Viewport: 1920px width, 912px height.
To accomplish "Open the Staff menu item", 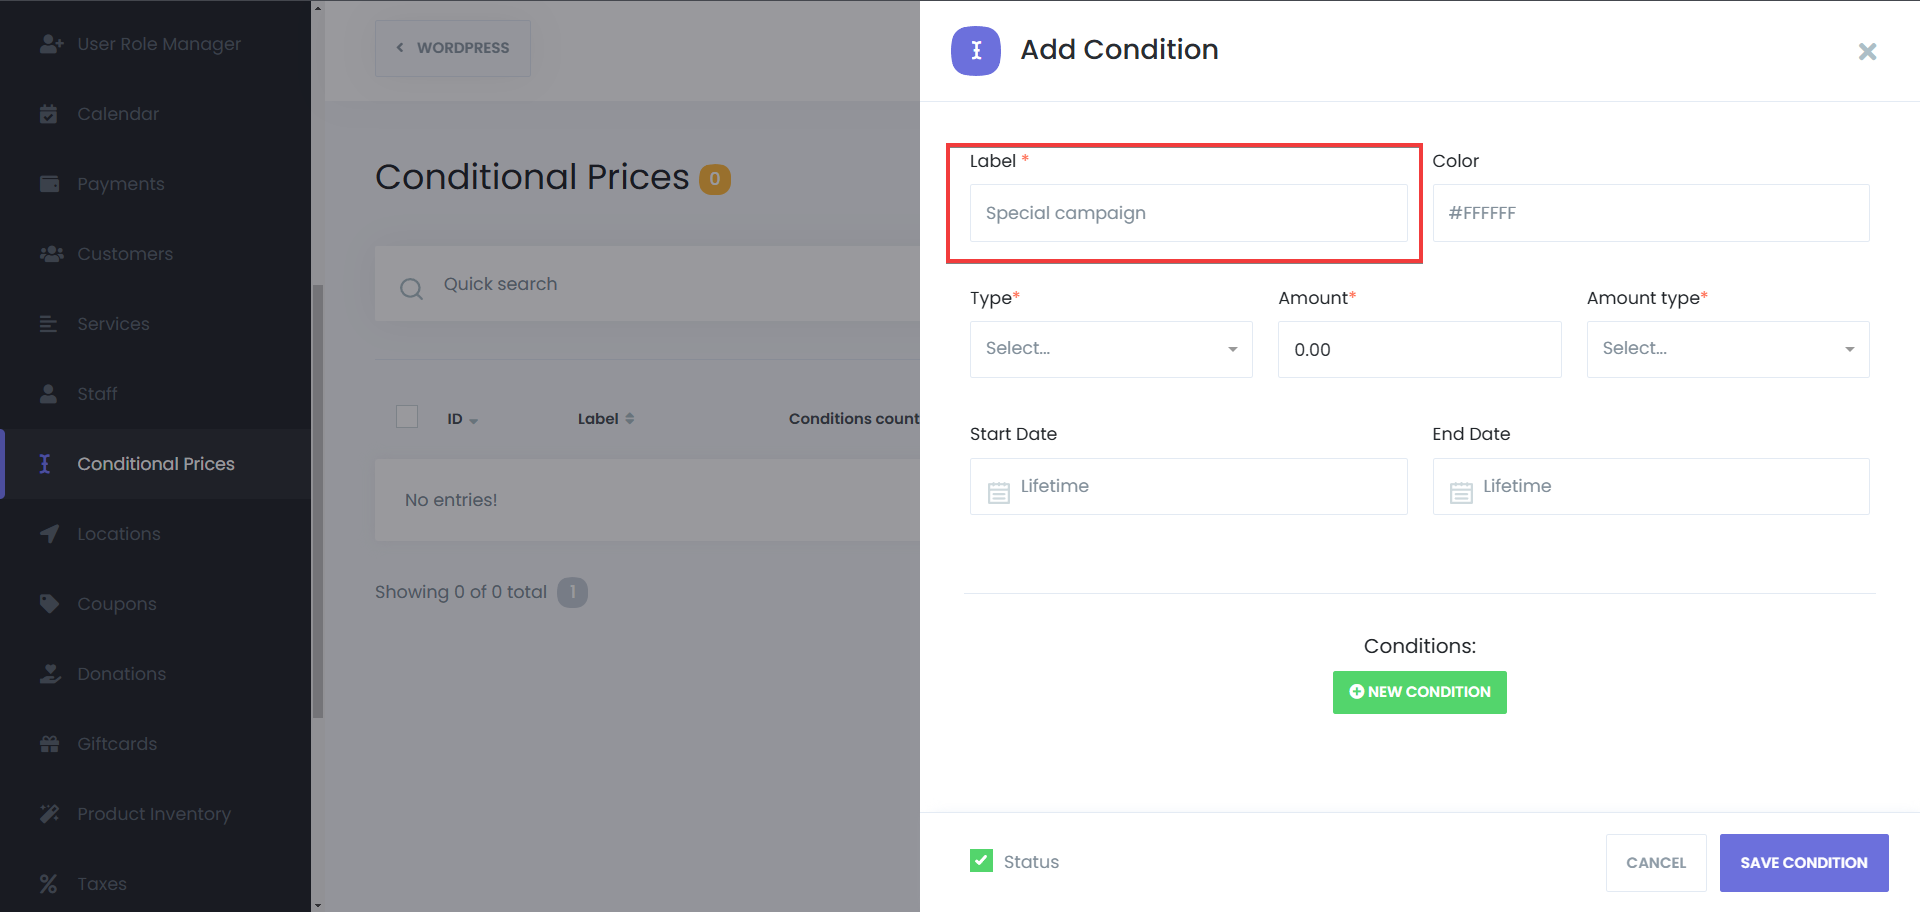I will click(x=97, y=394).
